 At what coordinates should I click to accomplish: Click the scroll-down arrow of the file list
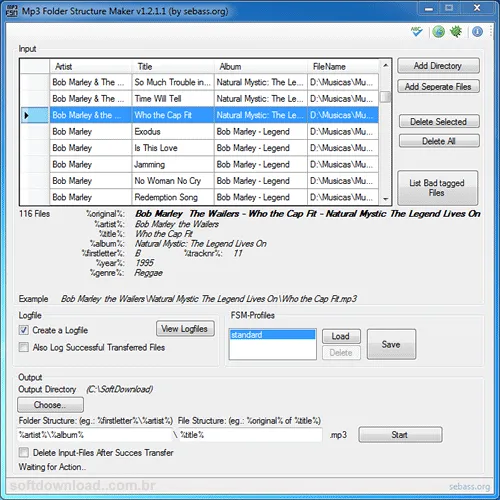tap(386, 199)
